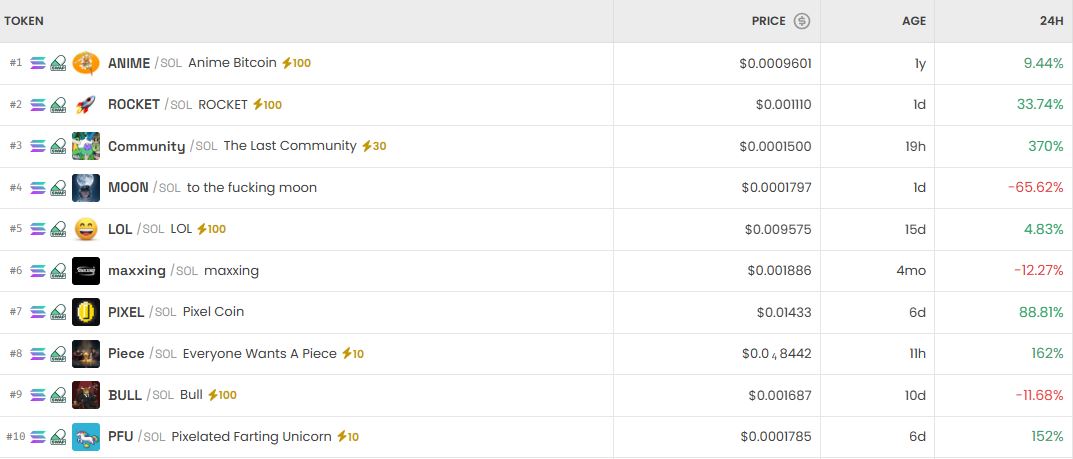Click the DEX icon on the PIXEL row
Image resolution: width=1073 pixels, height=459 pixels.
[x=58, y=312]
